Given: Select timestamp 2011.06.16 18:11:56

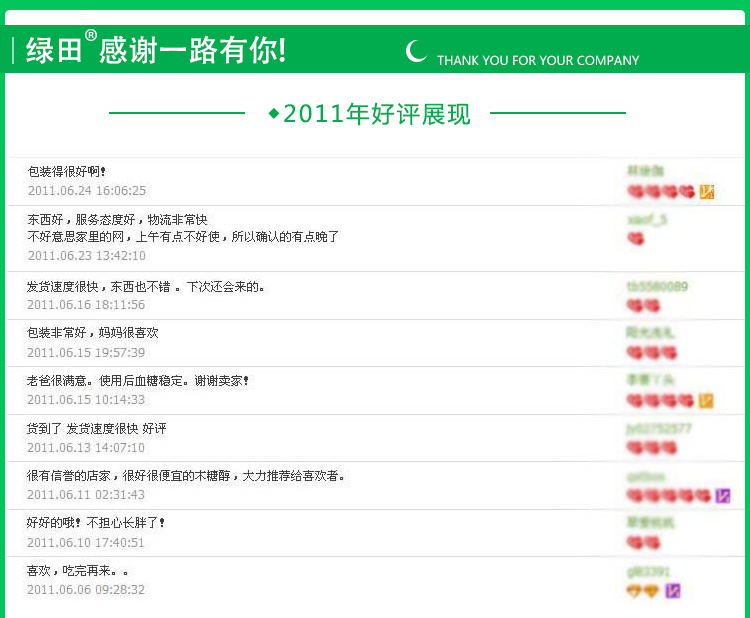Looking at the screenshot, I should point(86,305).
